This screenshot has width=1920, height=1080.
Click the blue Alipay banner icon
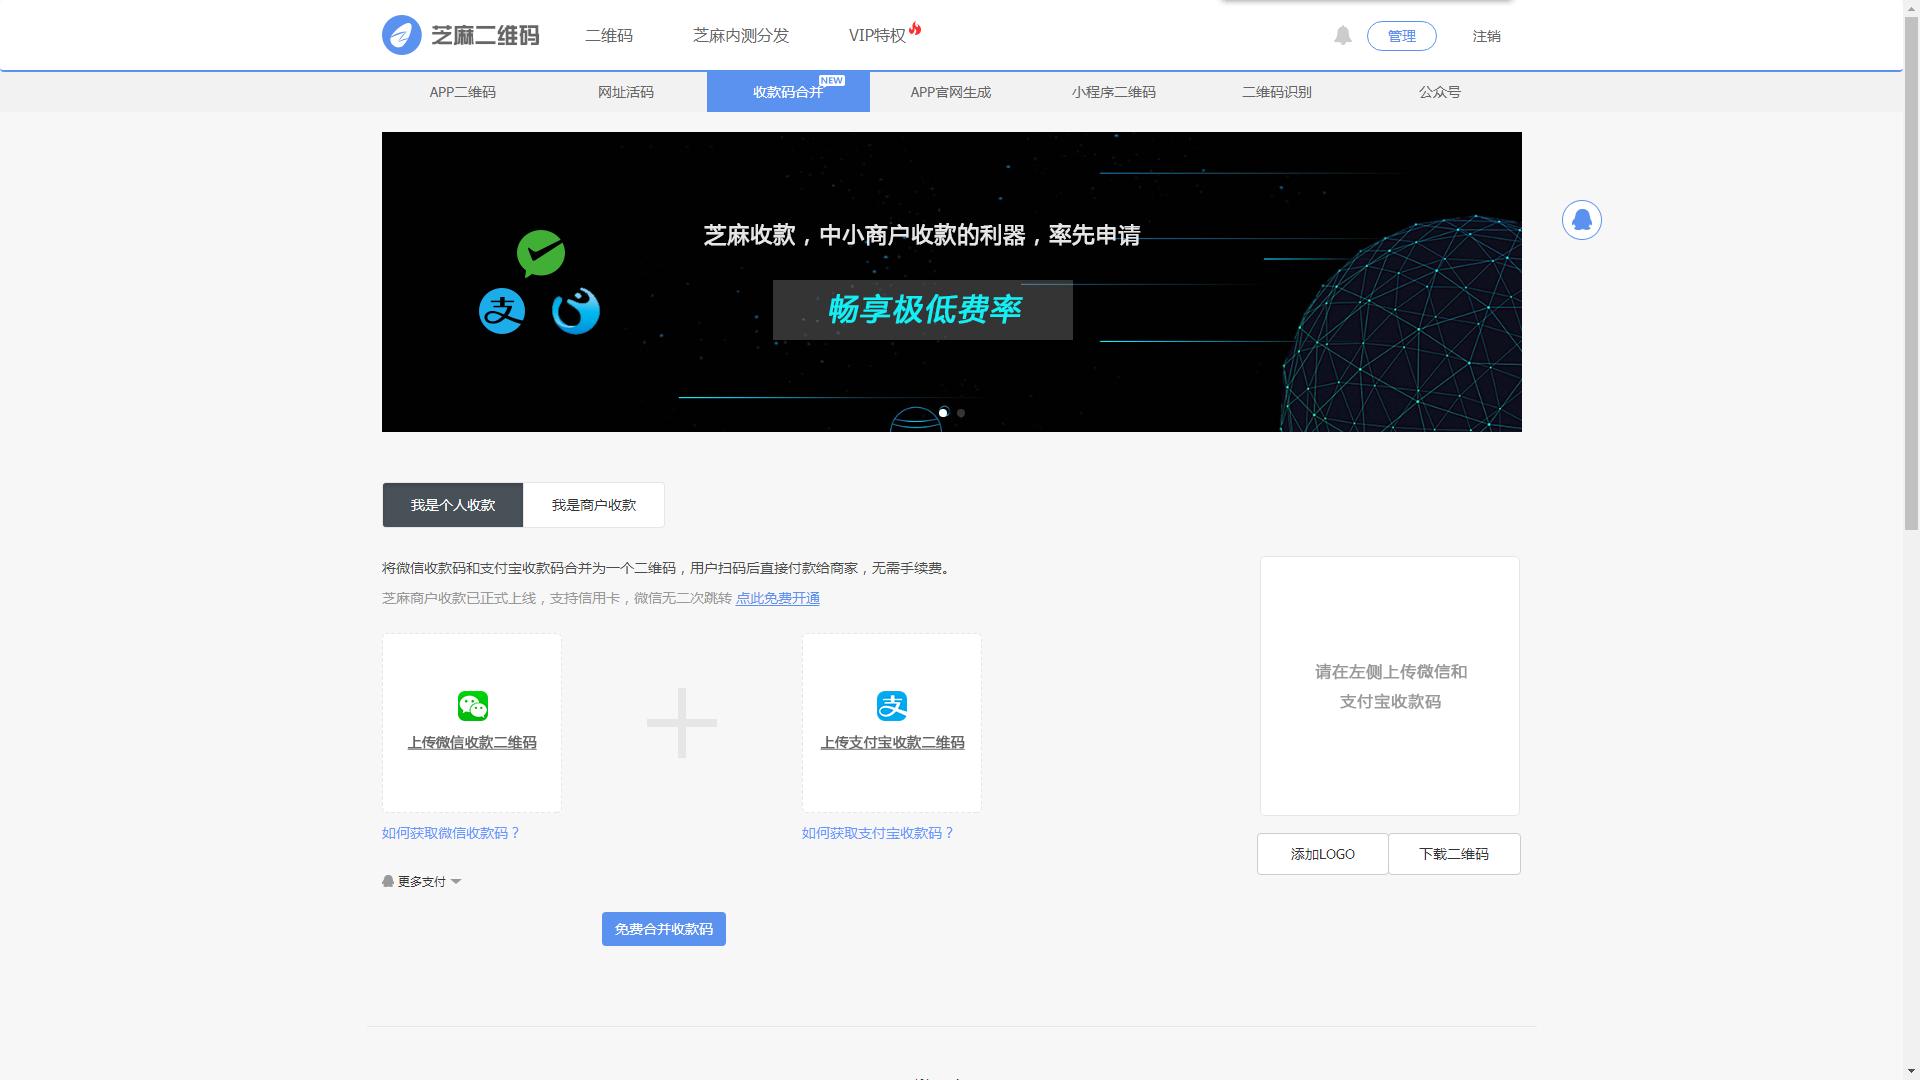(x=502, y=311)
